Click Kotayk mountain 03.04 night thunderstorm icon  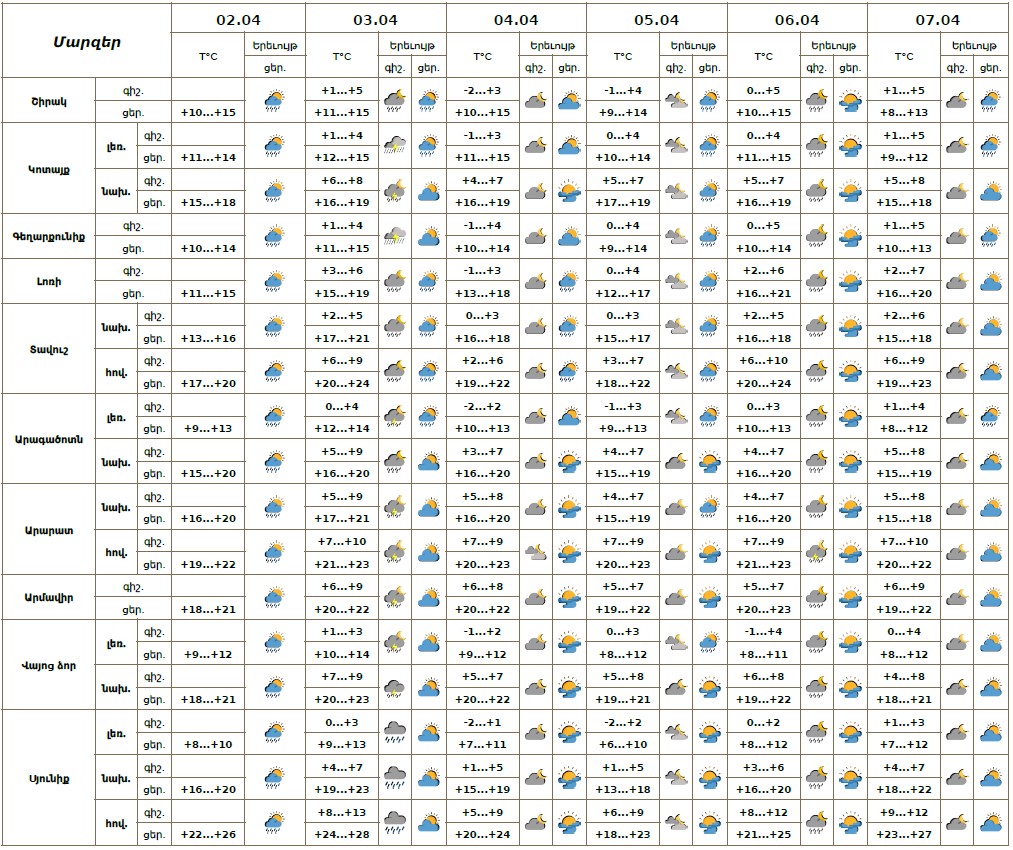(x=394, y=146)
